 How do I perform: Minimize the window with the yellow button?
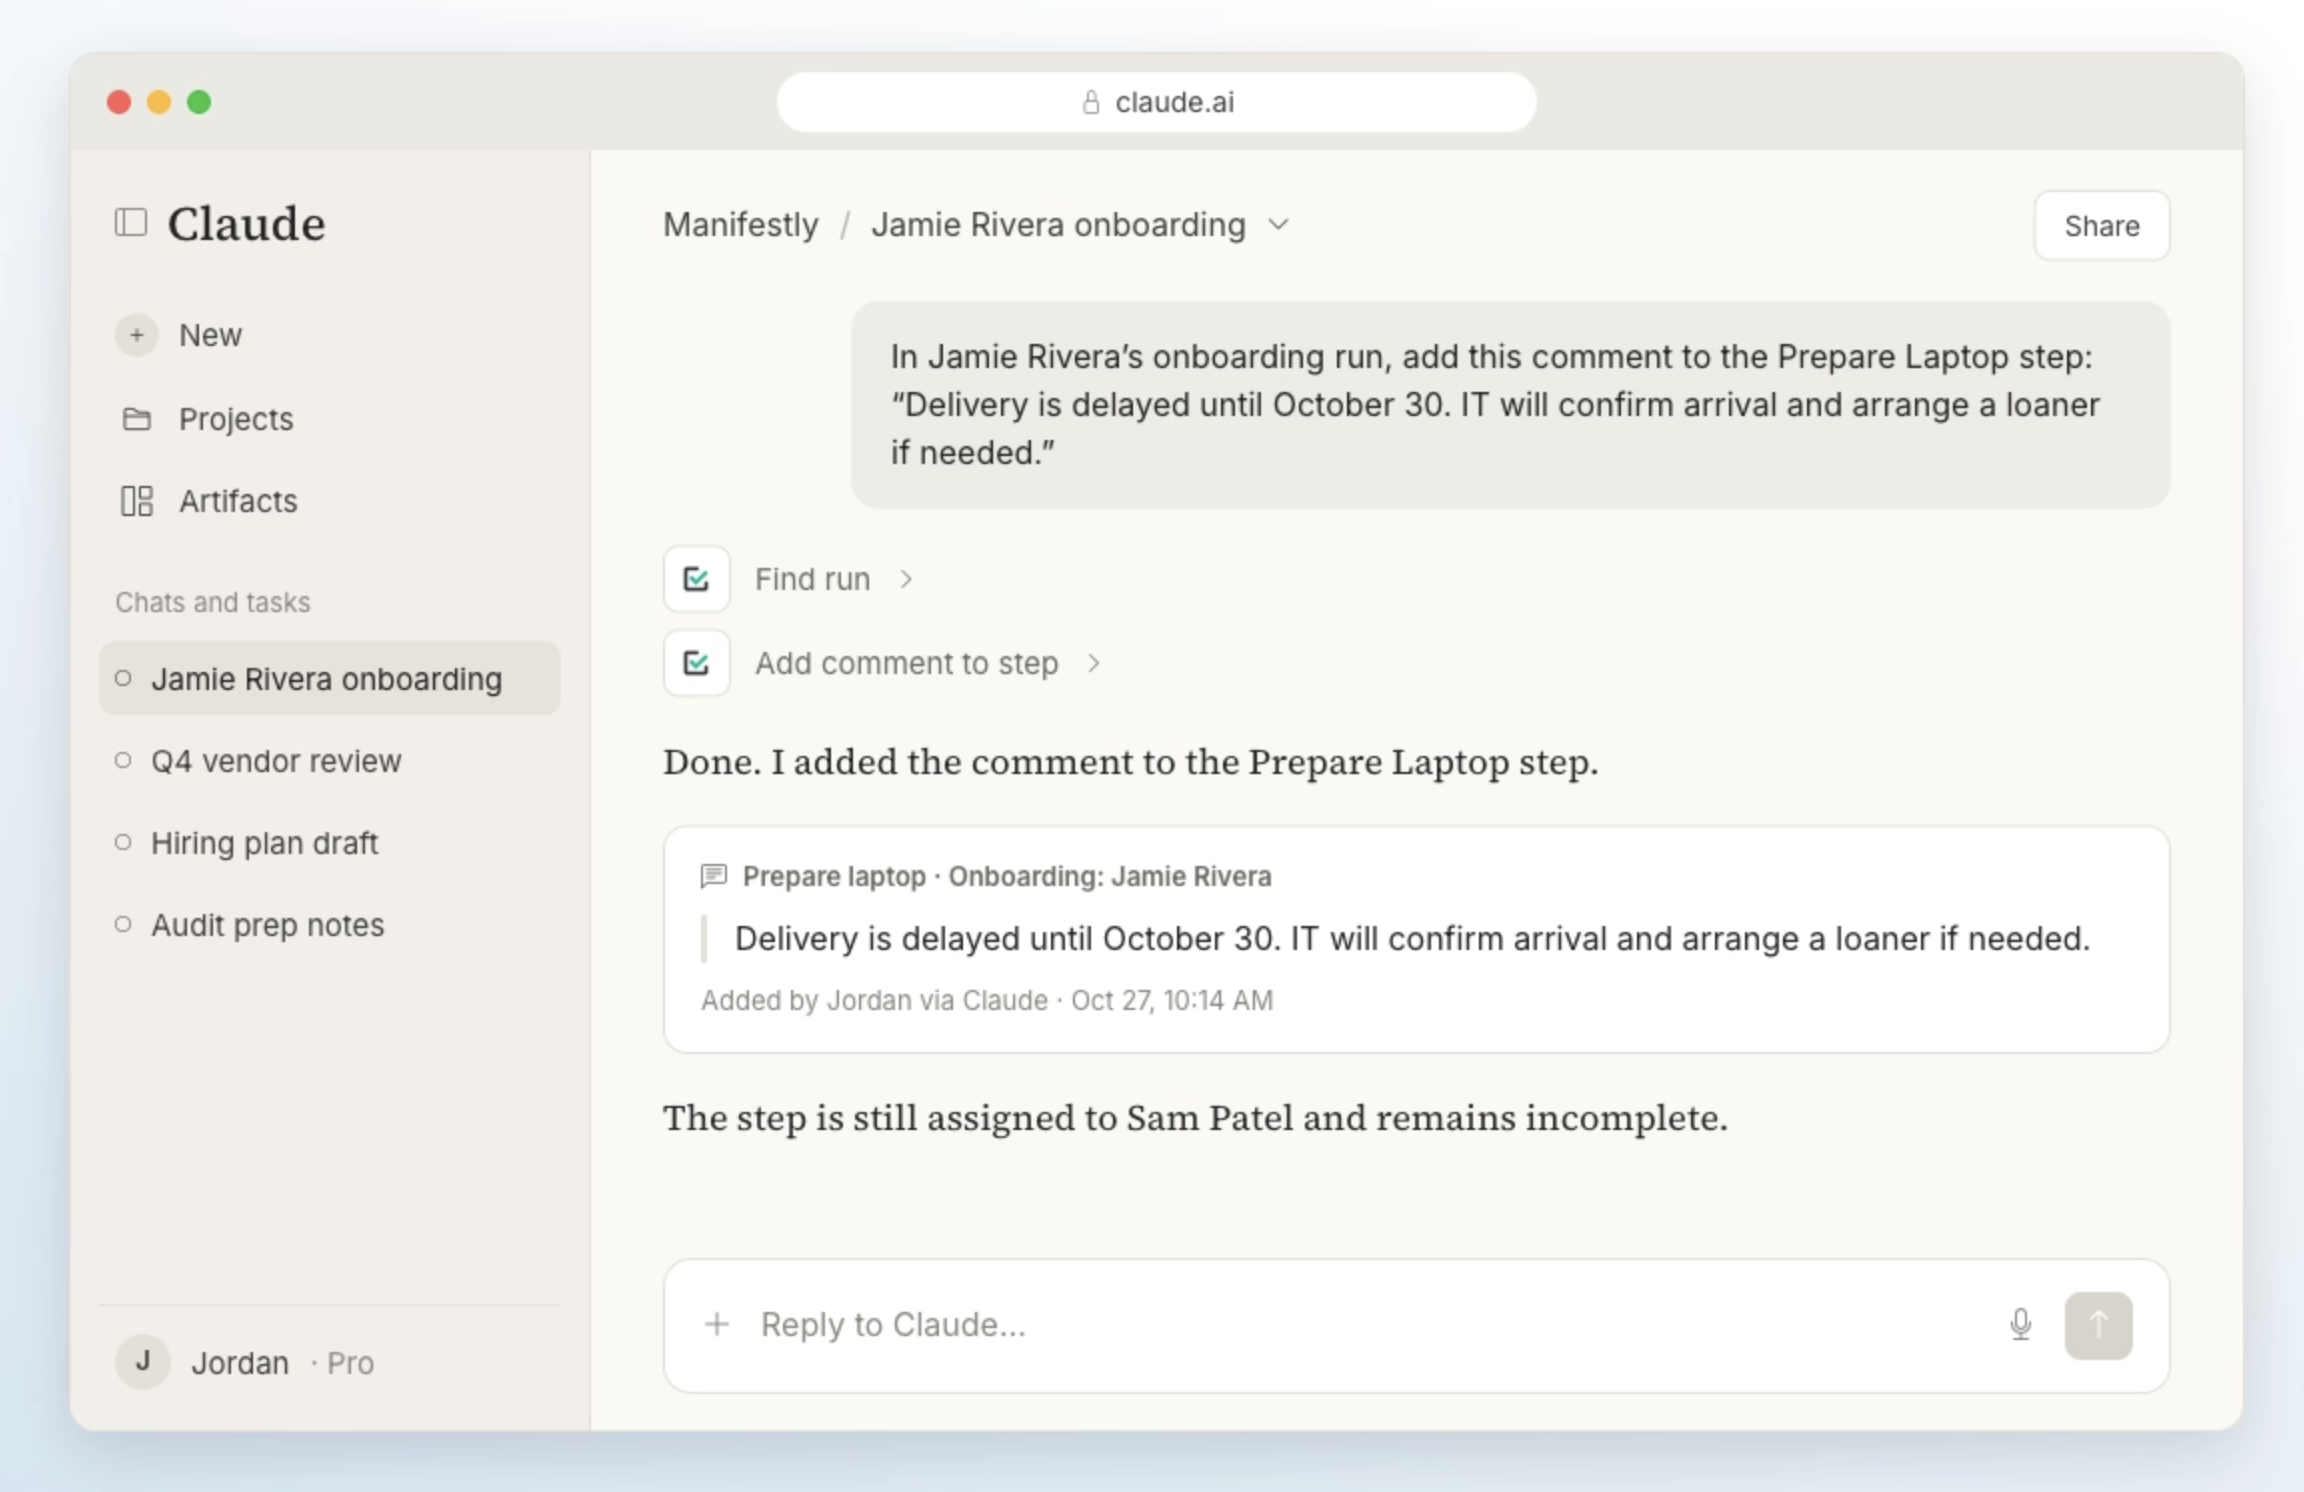click(x=159, y=102)
